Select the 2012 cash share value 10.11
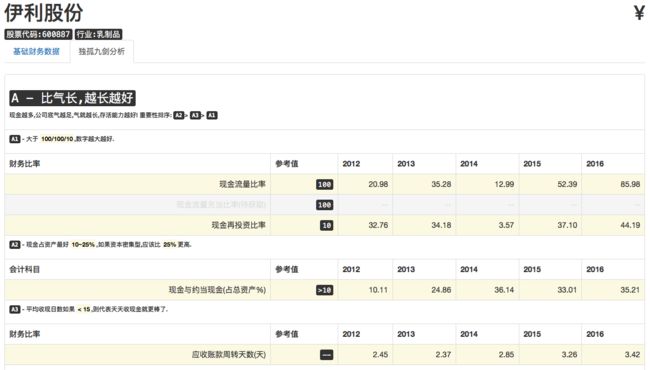 [378, 290]
